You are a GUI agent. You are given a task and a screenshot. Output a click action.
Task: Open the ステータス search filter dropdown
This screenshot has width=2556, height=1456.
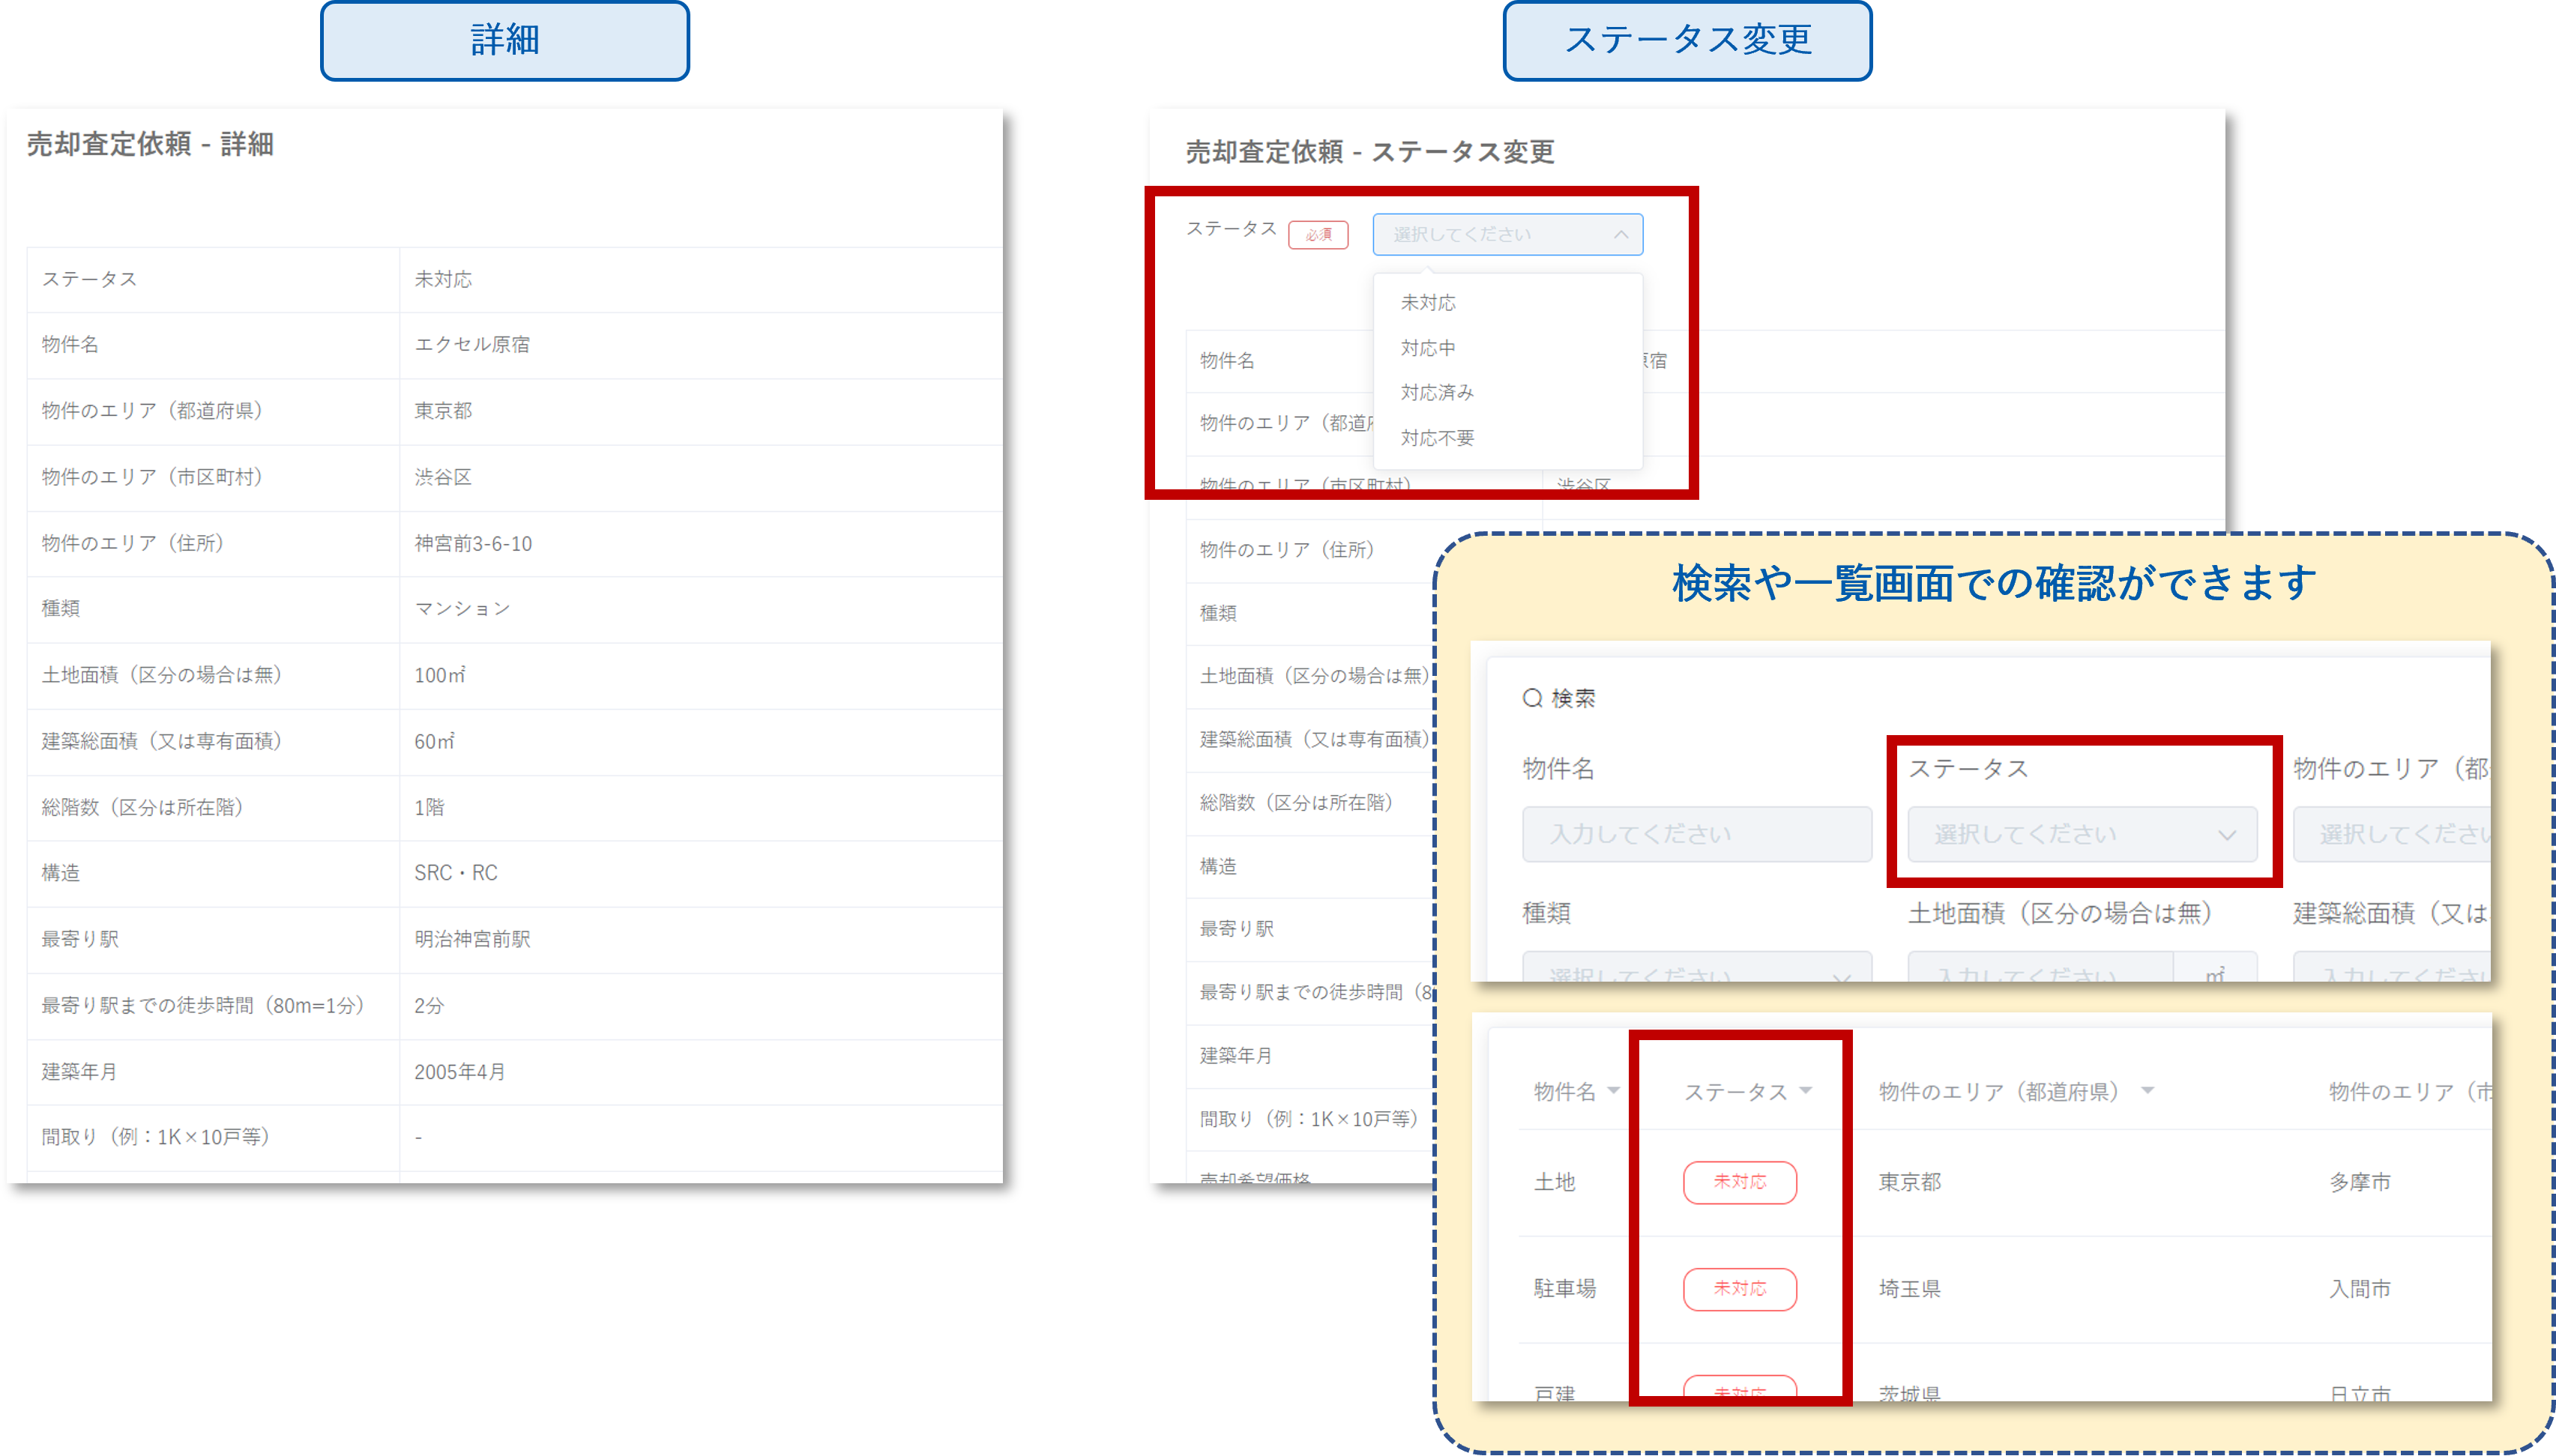[x=2081, y=834]
